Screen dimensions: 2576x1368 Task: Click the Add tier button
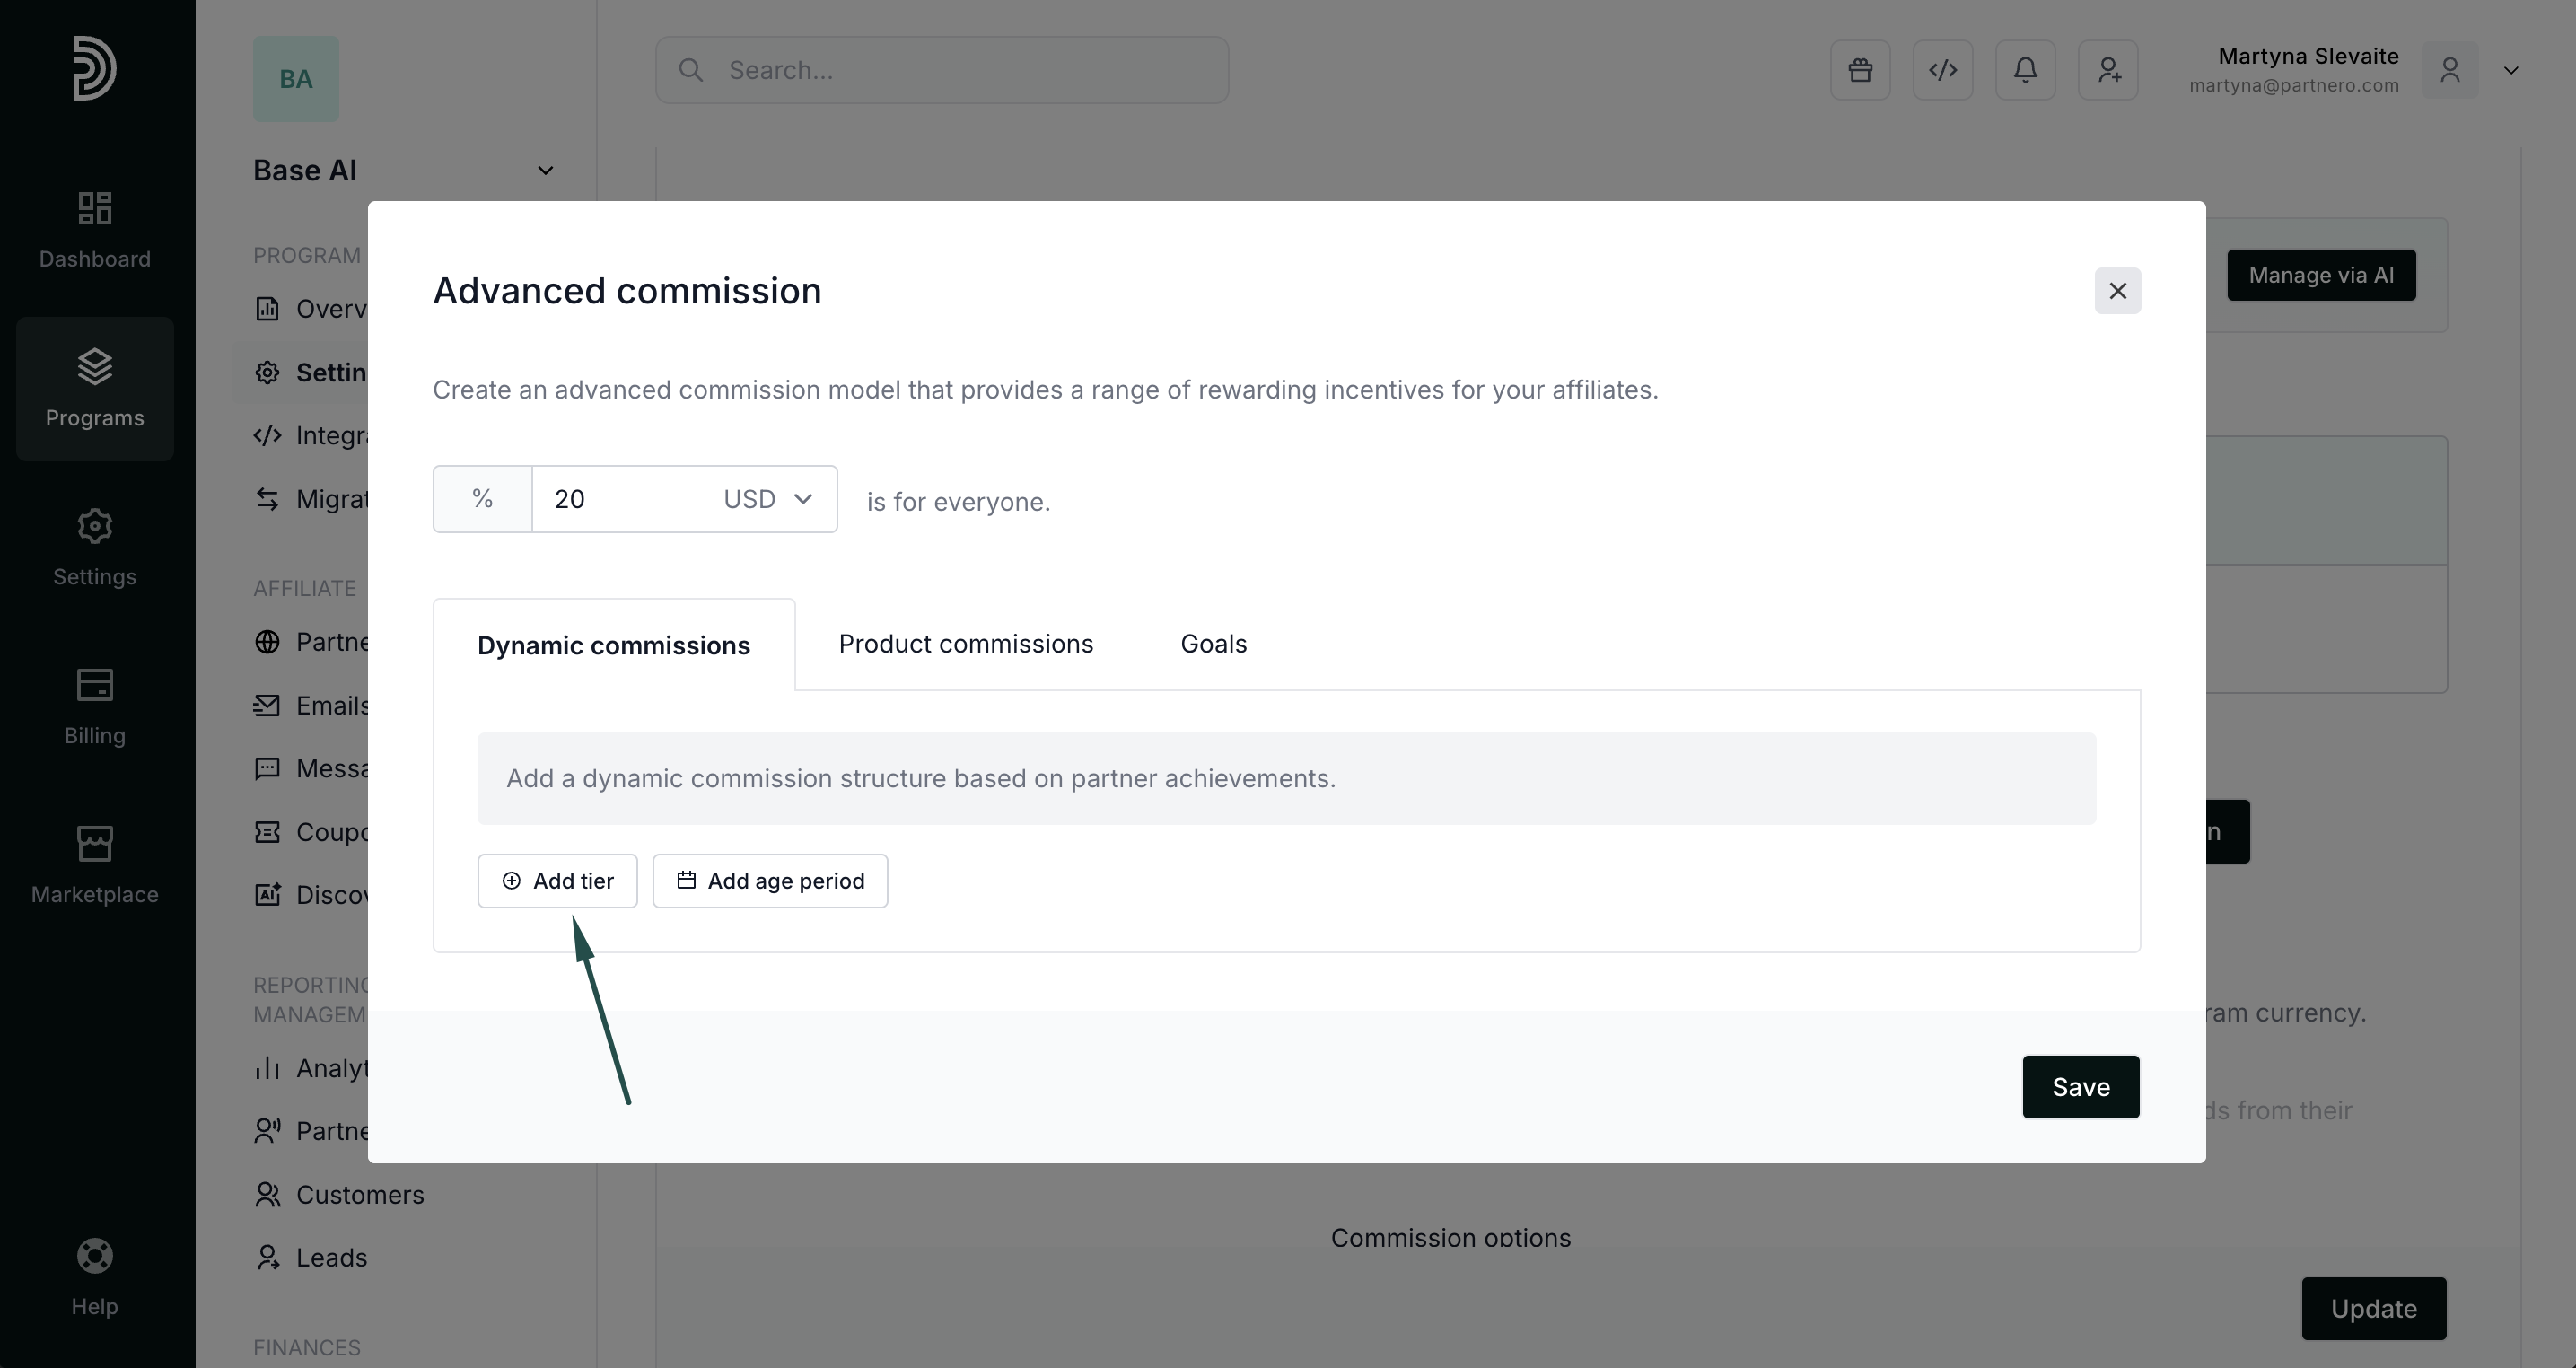click(x=557, y=881)
